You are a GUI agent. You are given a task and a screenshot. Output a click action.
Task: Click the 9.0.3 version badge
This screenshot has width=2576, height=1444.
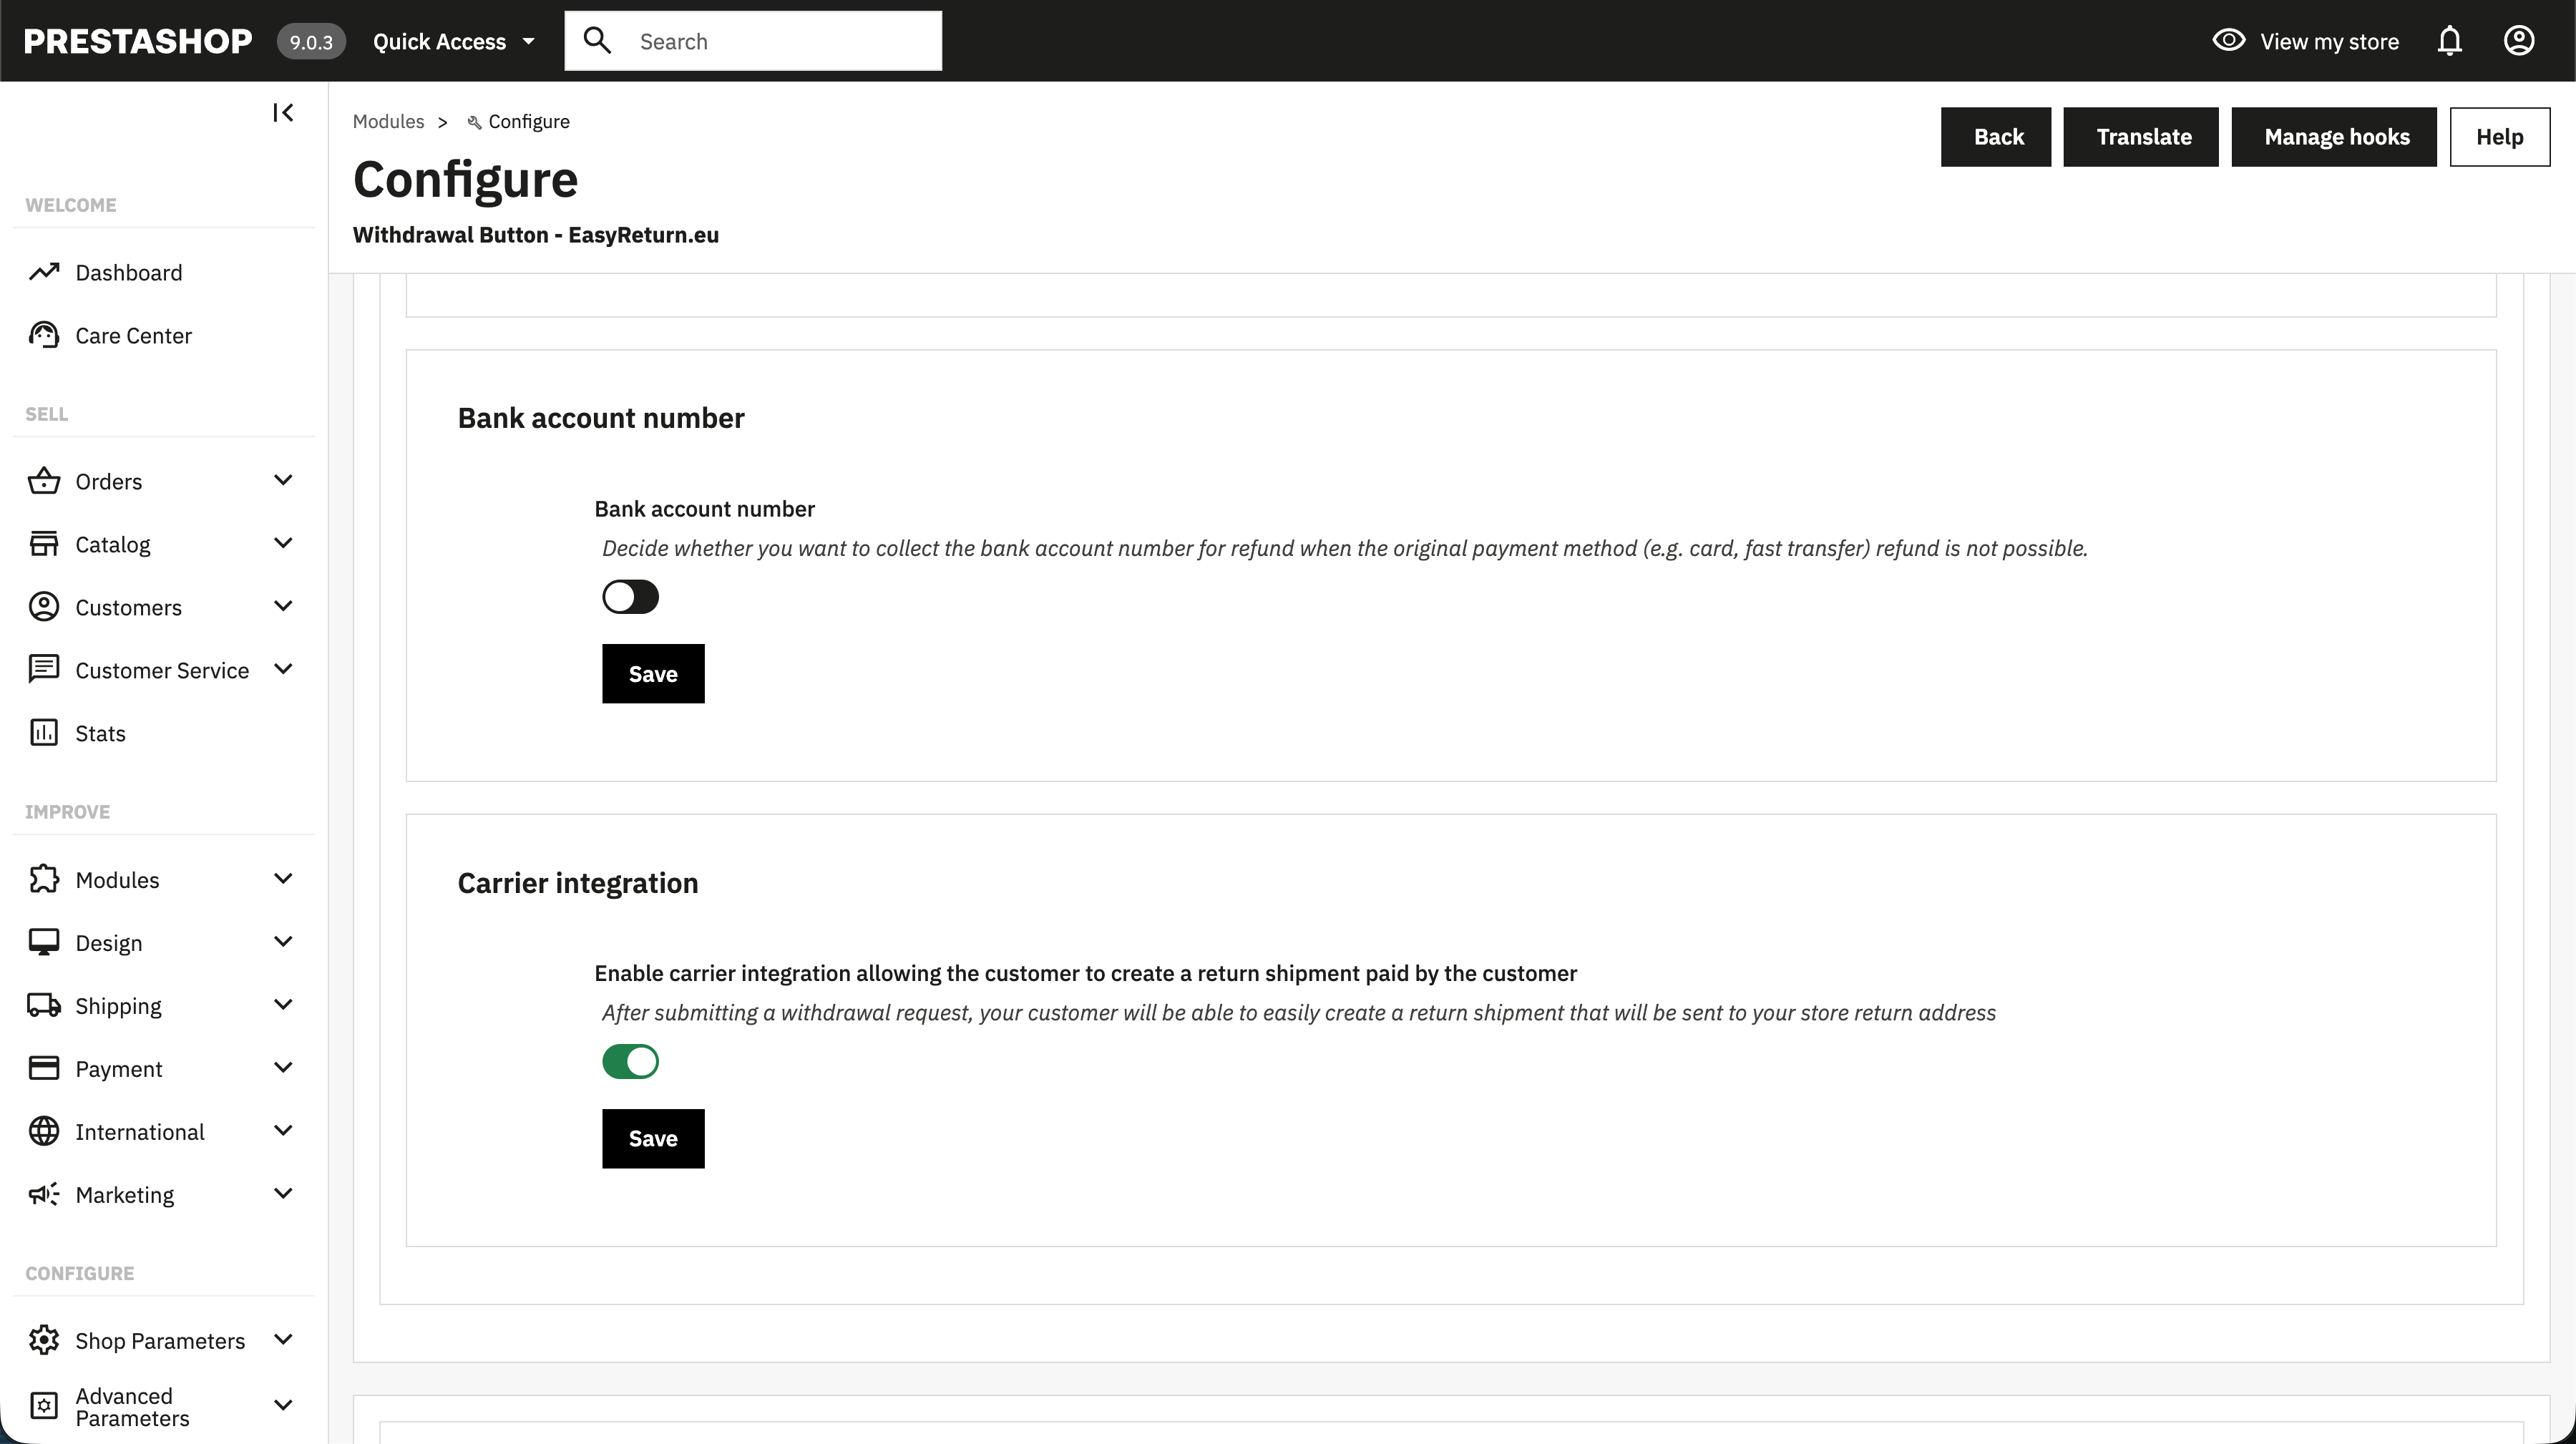pos(311,41)
